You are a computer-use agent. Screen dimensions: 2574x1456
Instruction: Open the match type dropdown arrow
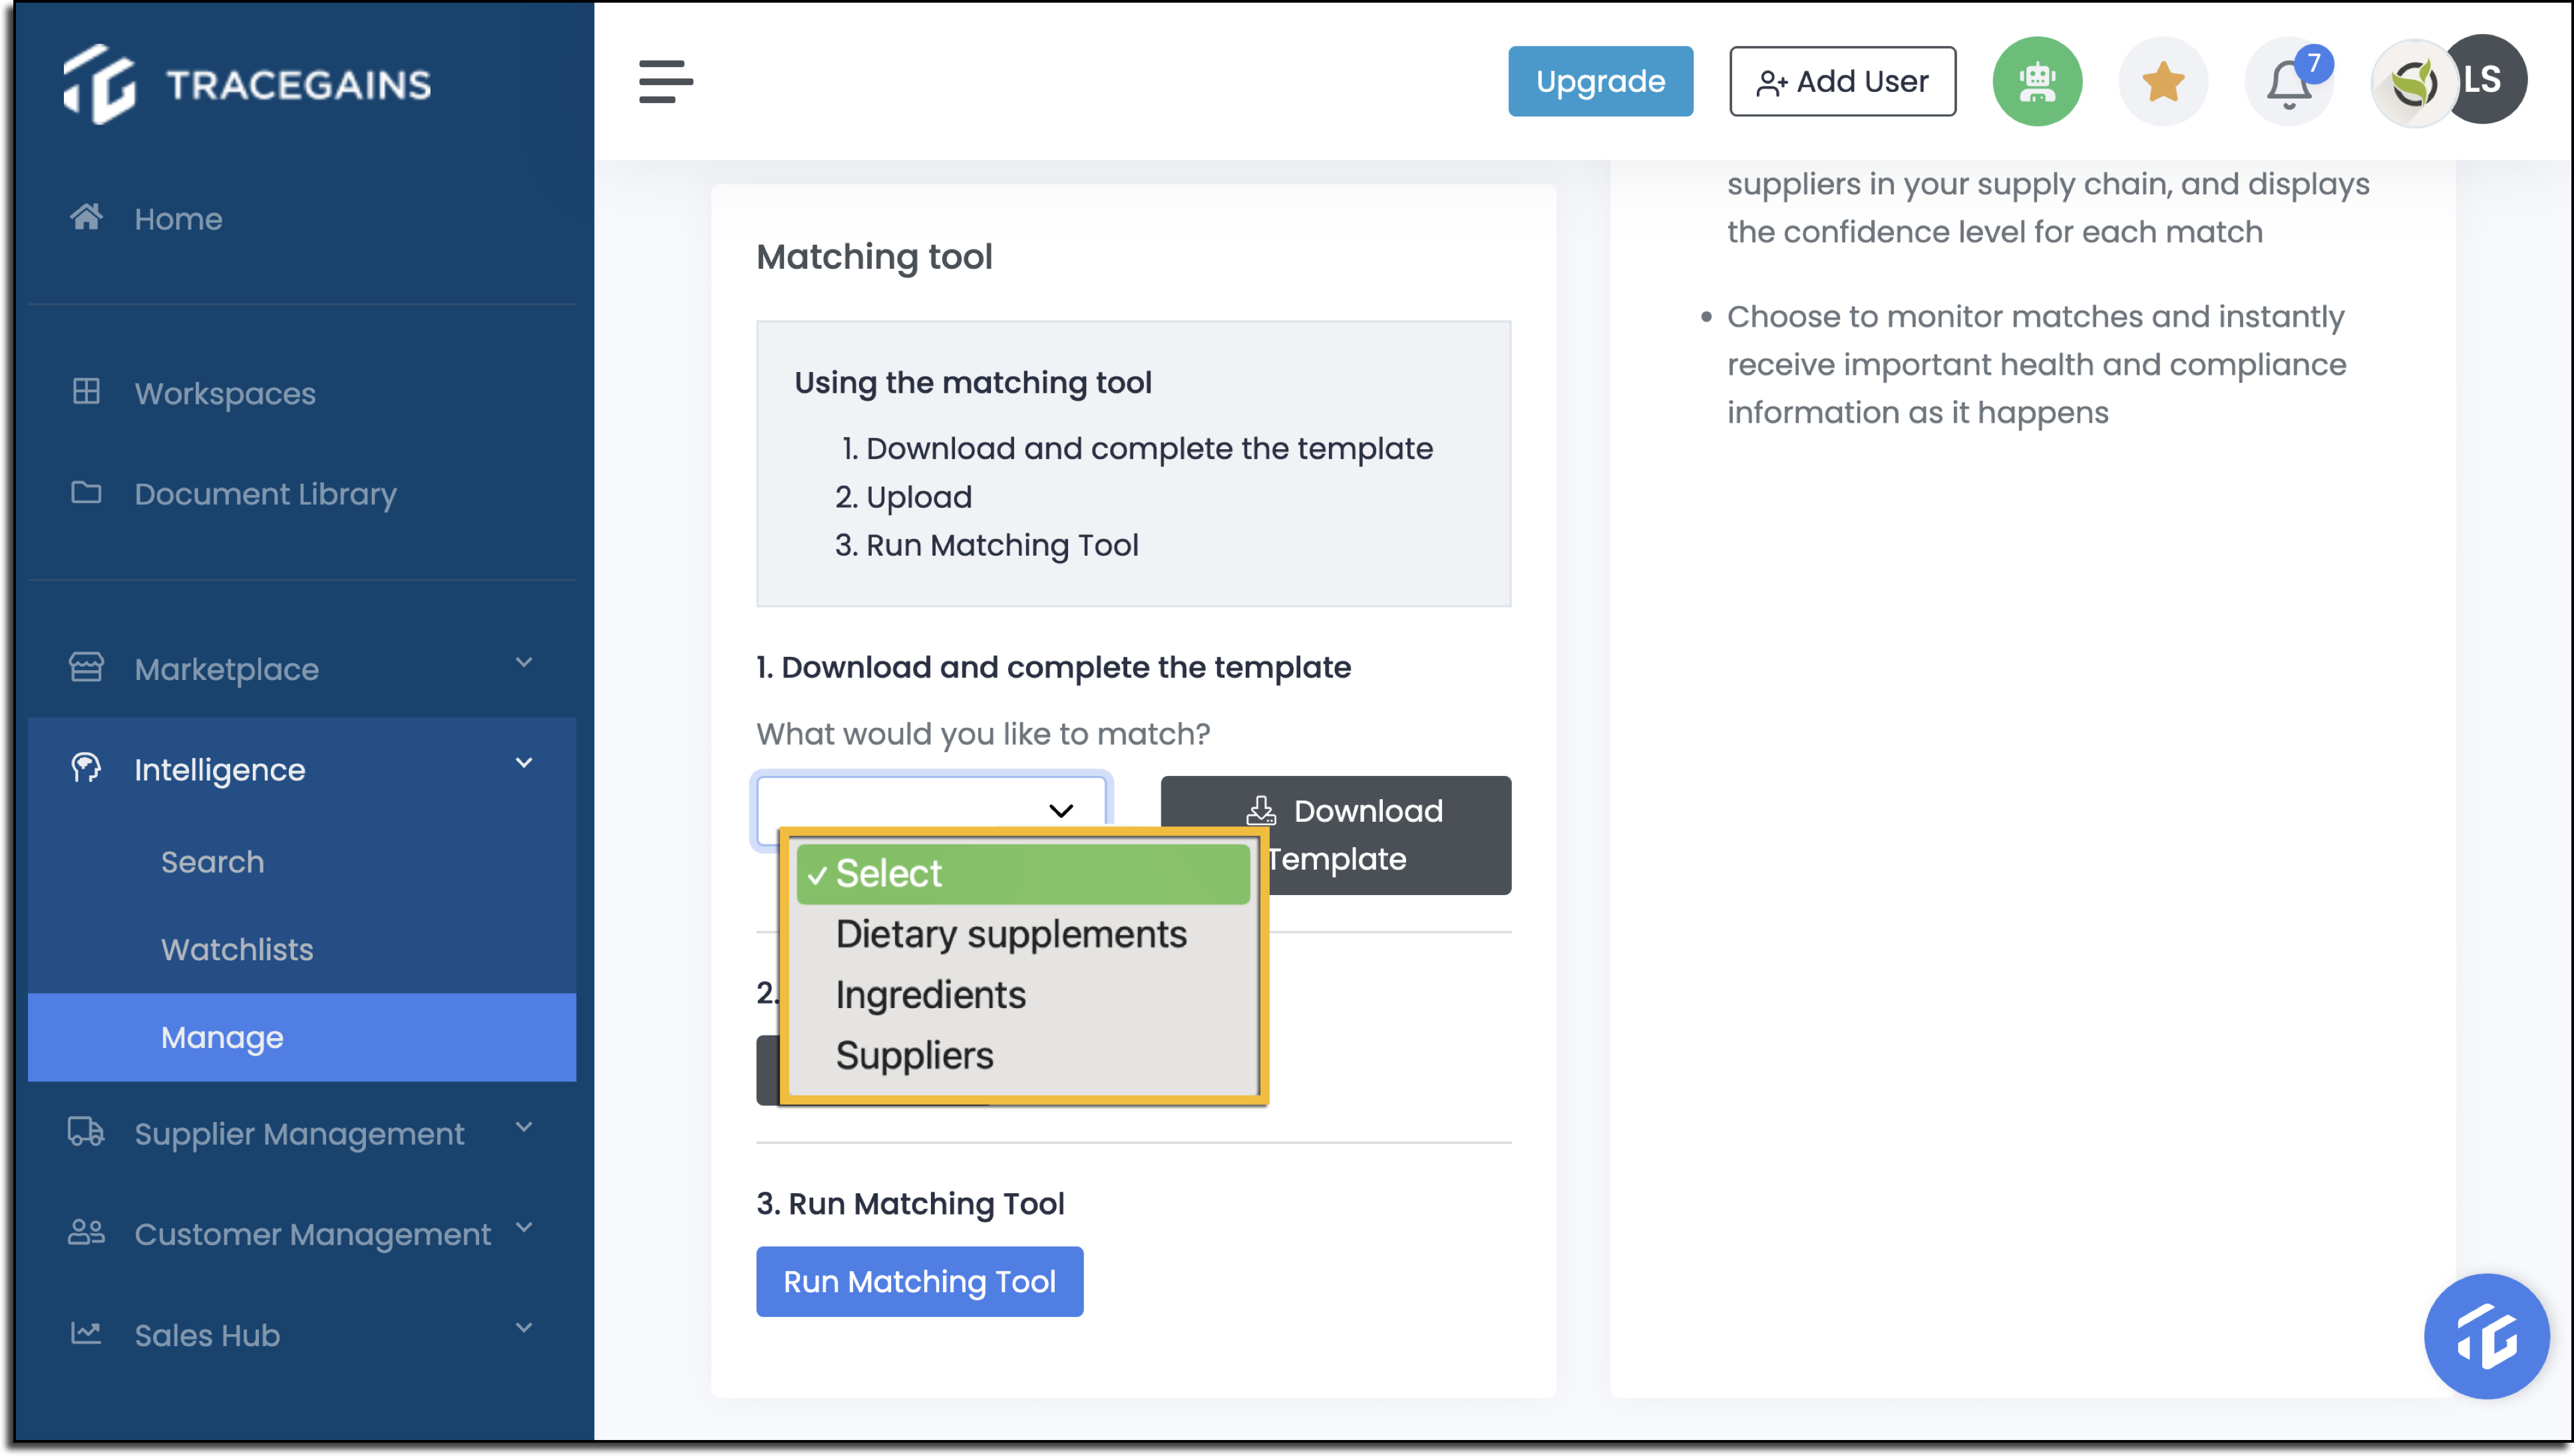1061,811
